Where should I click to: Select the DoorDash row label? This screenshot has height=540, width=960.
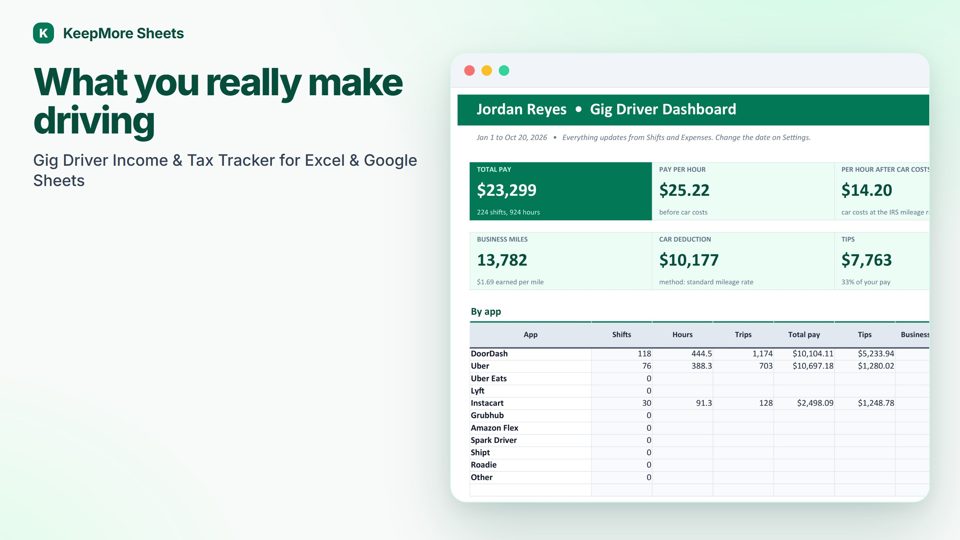[489, 353]
